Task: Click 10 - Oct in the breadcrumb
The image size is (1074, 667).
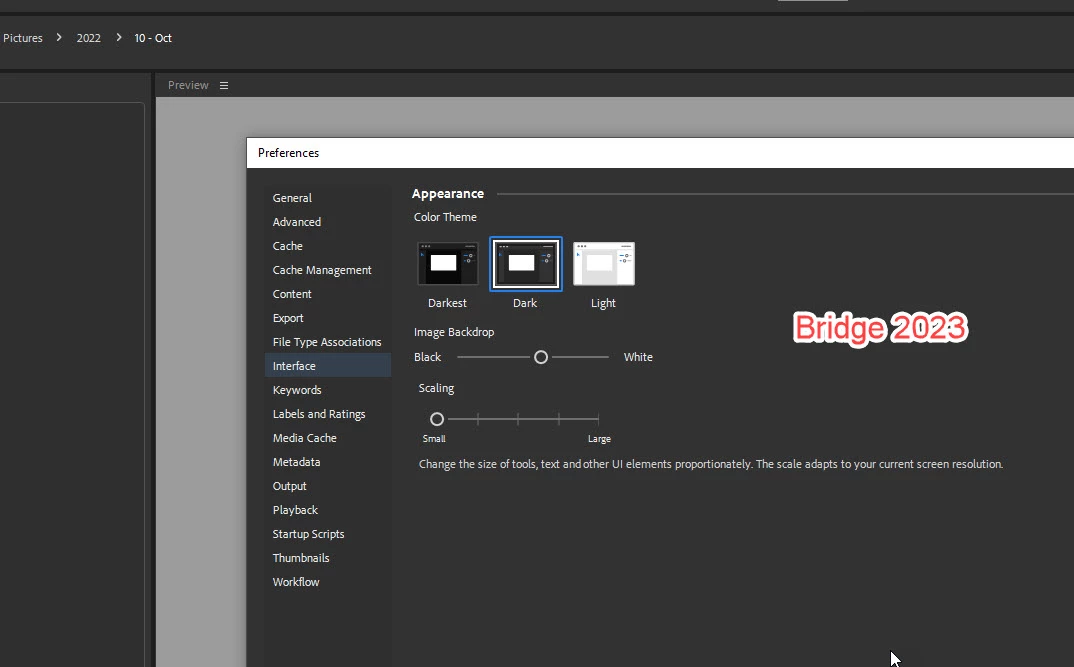Action: [x=153, y=38]
